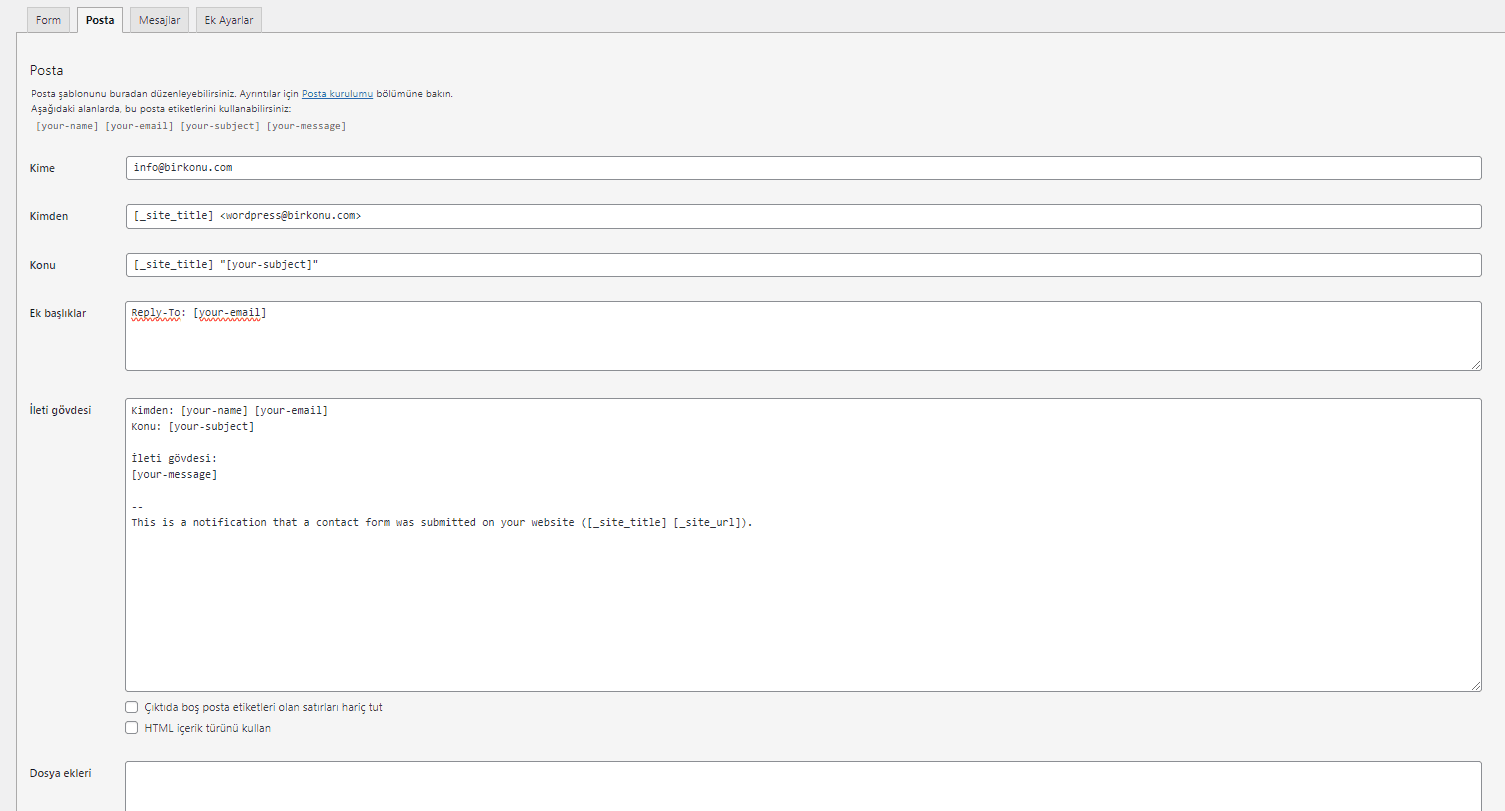Screen dimensions: 1505x811
Task: Open the Mesajlar tab
Action: click(158, 19)
